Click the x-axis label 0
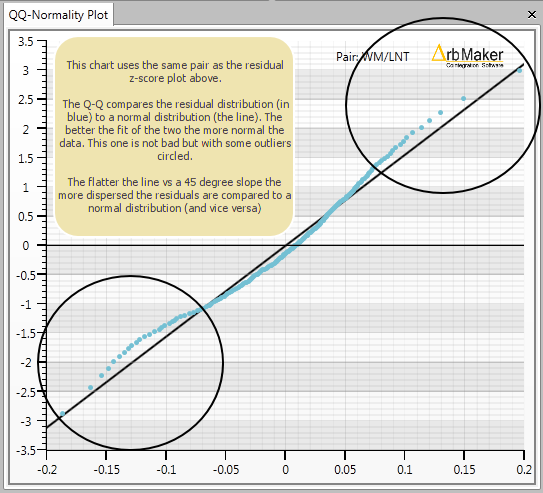Viewport: 543px width, 493px height. click(x=285, y=469)
